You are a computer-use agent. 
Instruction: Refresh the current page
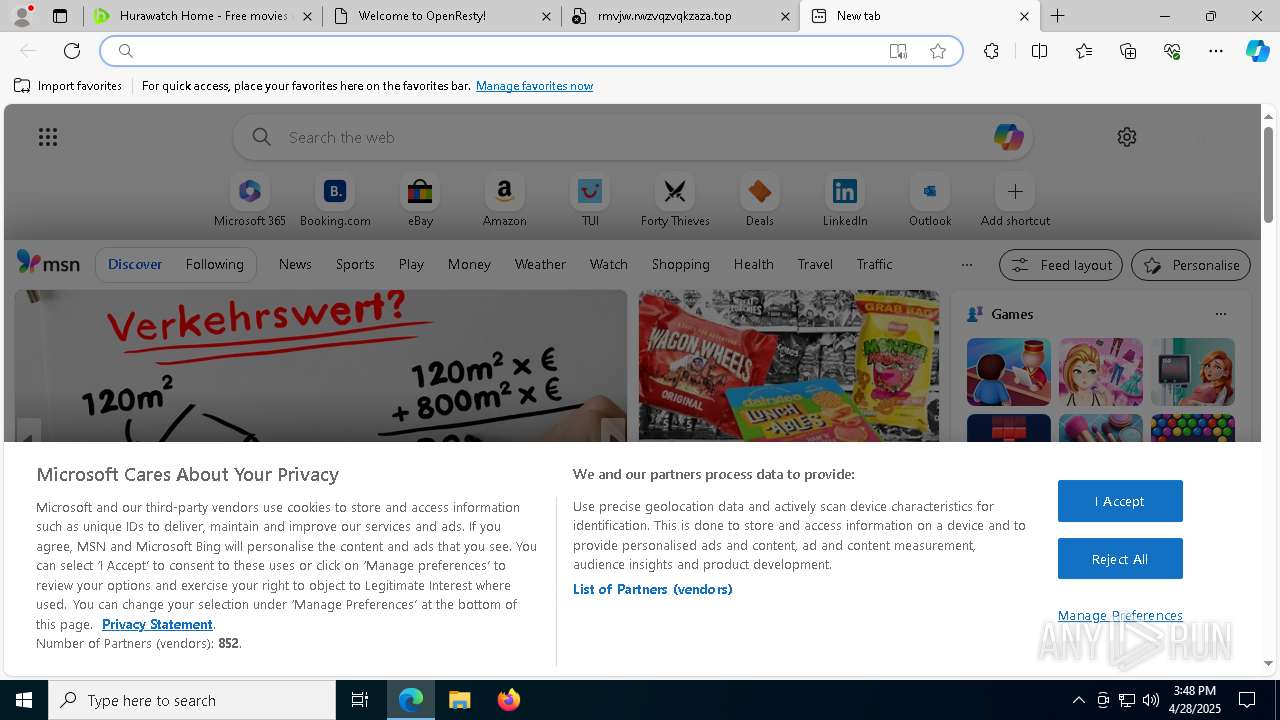(x=72, y=51)
